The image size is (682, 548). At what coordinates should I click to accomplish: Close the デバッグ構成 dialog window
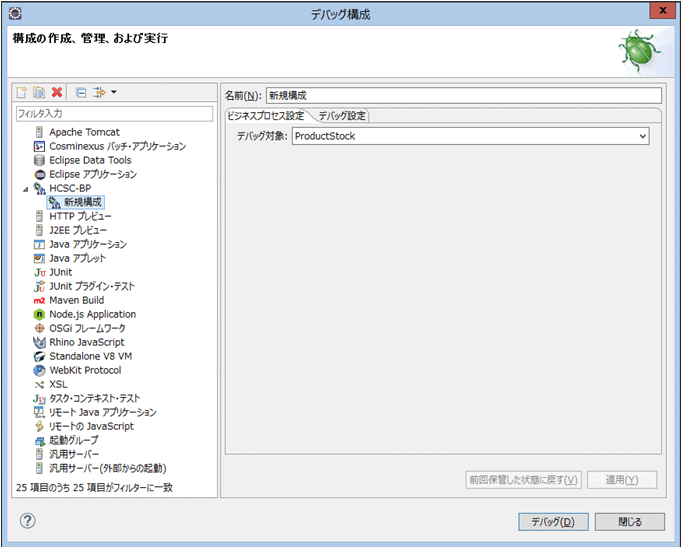[x=662, y=10]
